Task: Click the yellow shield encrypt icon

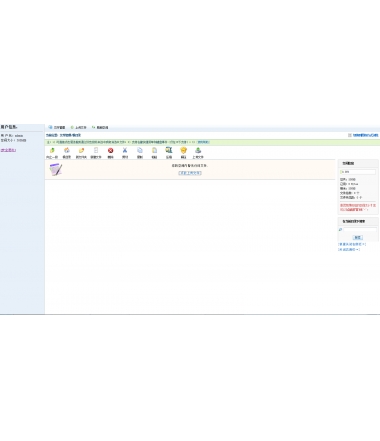Action: [183, 150]
